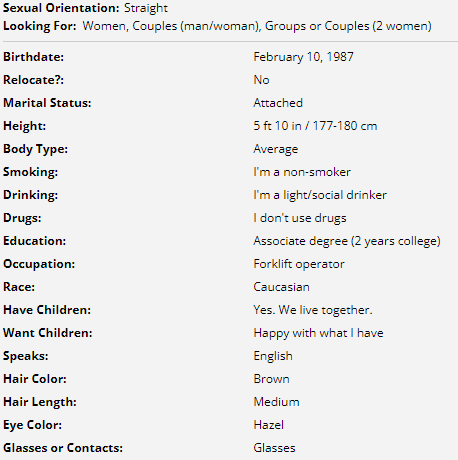This screenshot has width=458, height=460.
Task: Click the Attached marital status value
Action: coord(278,103)
